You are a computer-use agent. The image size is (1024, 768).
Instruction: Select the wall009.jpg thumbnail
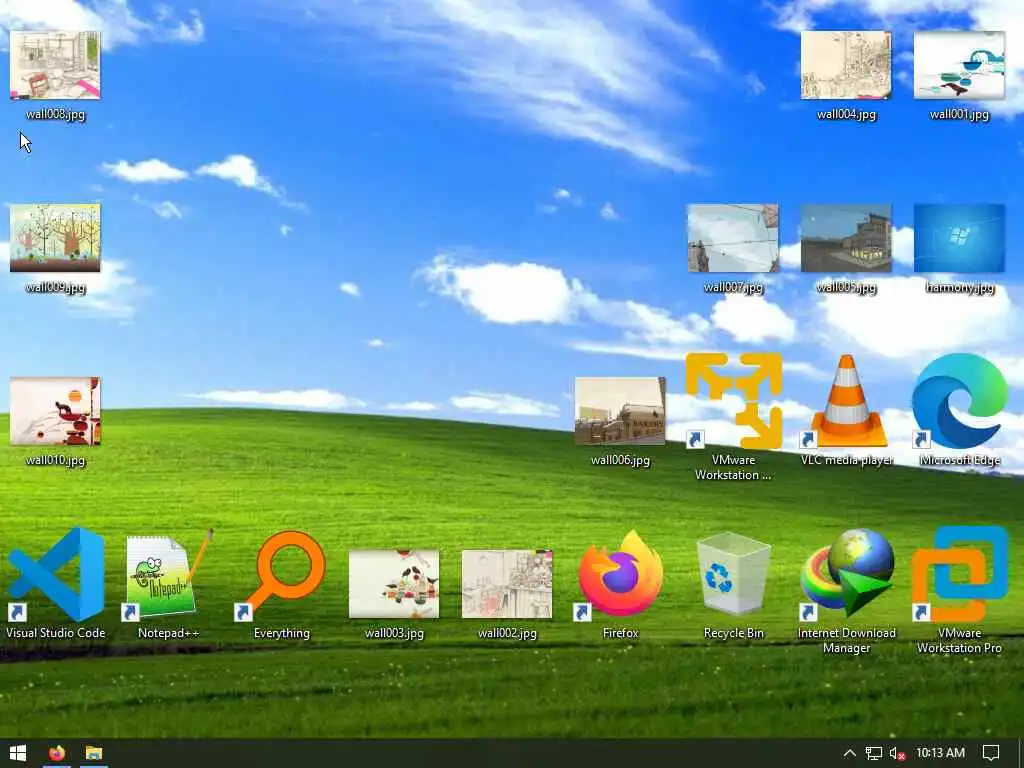56,238
